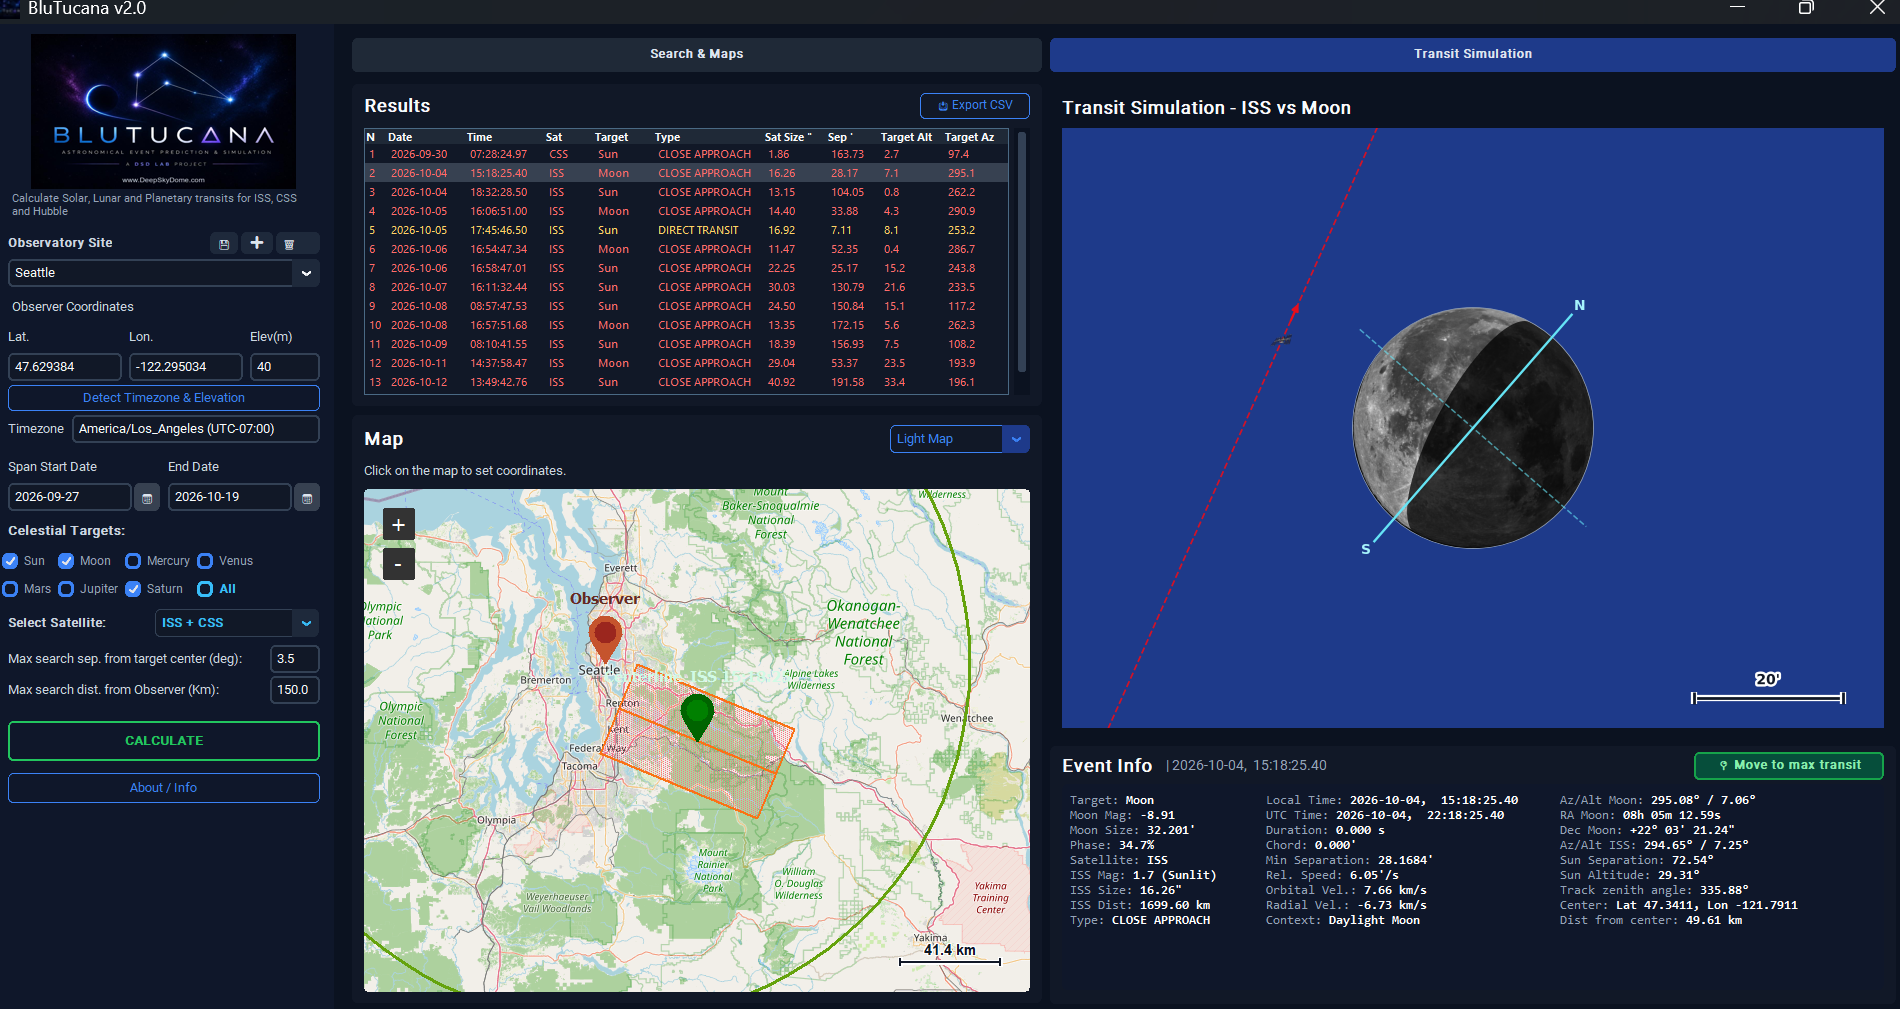Check the All targets checkbox
This screenshot has height=1009, width=1900.
(x=205, y=589)
